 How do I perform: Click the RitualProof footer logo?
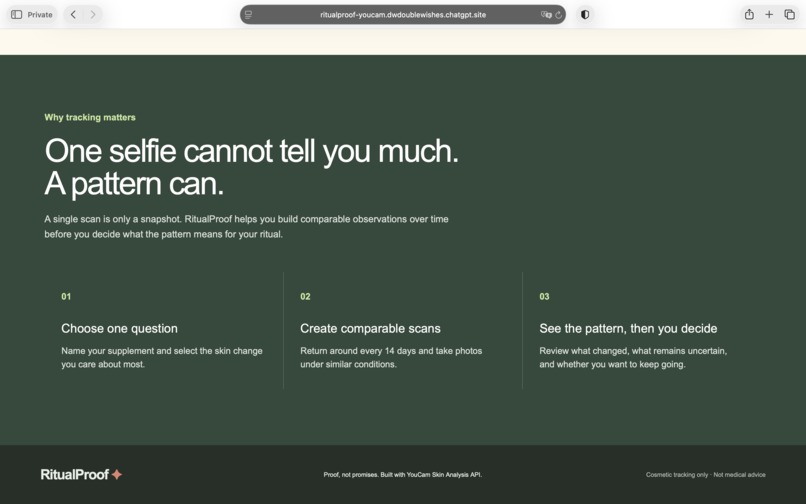(x=75, y=474)
